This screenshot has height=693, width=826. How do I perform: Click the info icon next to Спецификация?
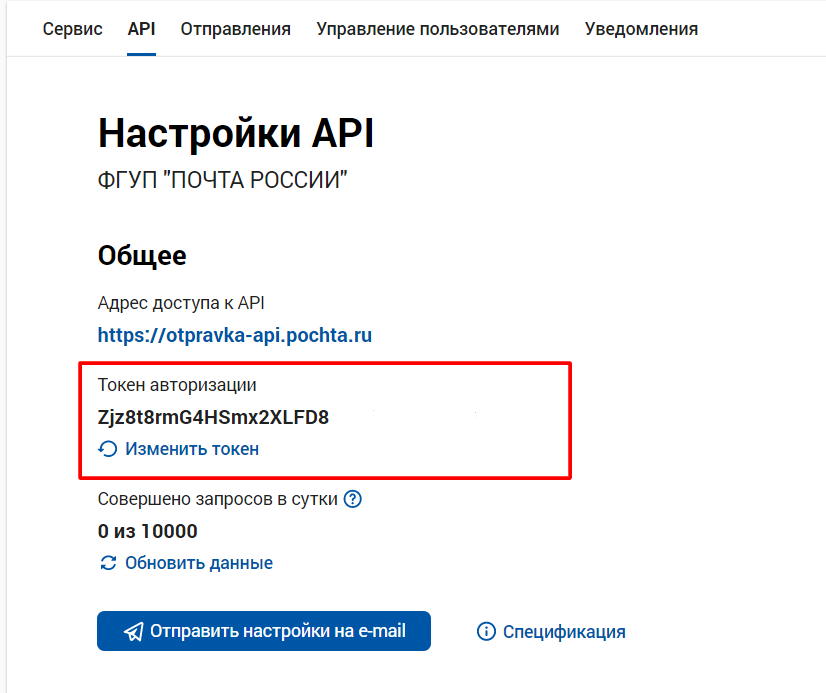coord(486,631)
